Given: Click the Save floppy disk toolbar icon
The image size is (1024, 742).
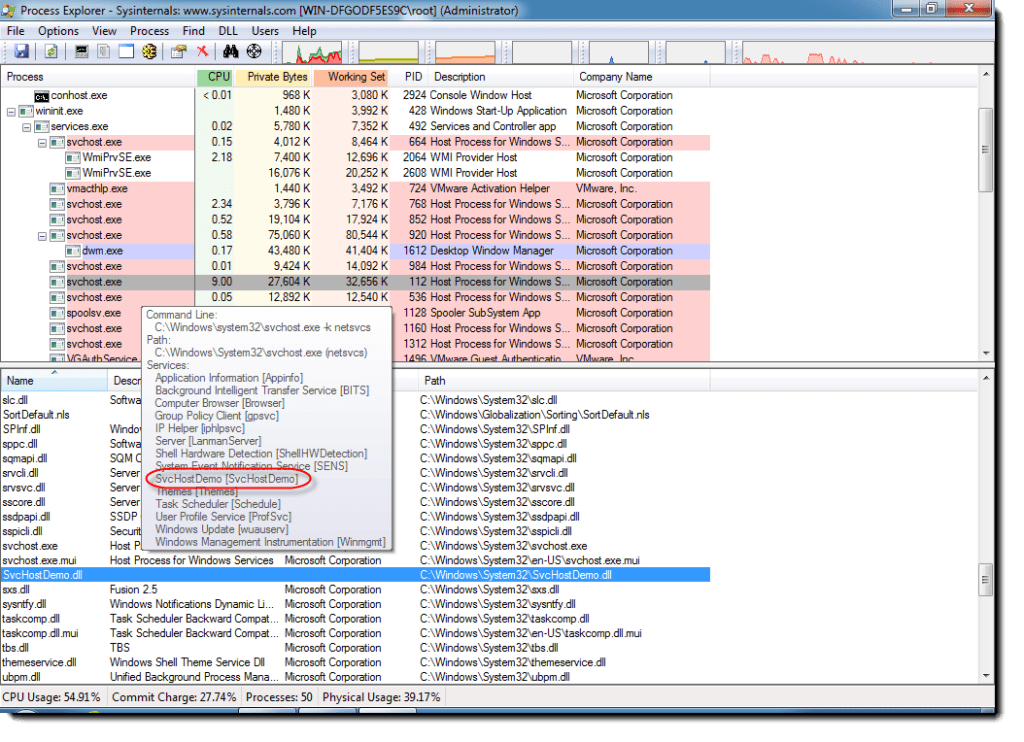Looking at the screenshot, I should (19, 51).
